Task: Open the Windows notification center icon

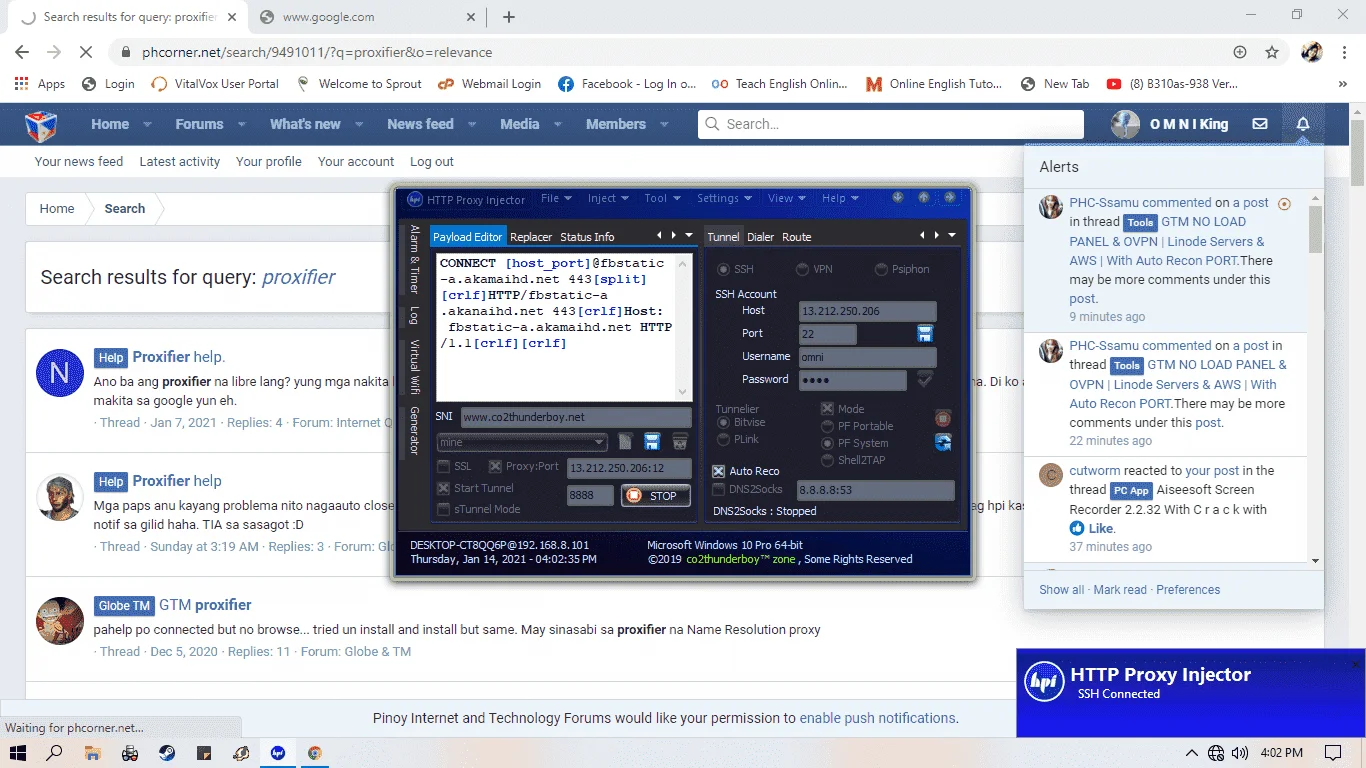Action: tap(1333, 753)
